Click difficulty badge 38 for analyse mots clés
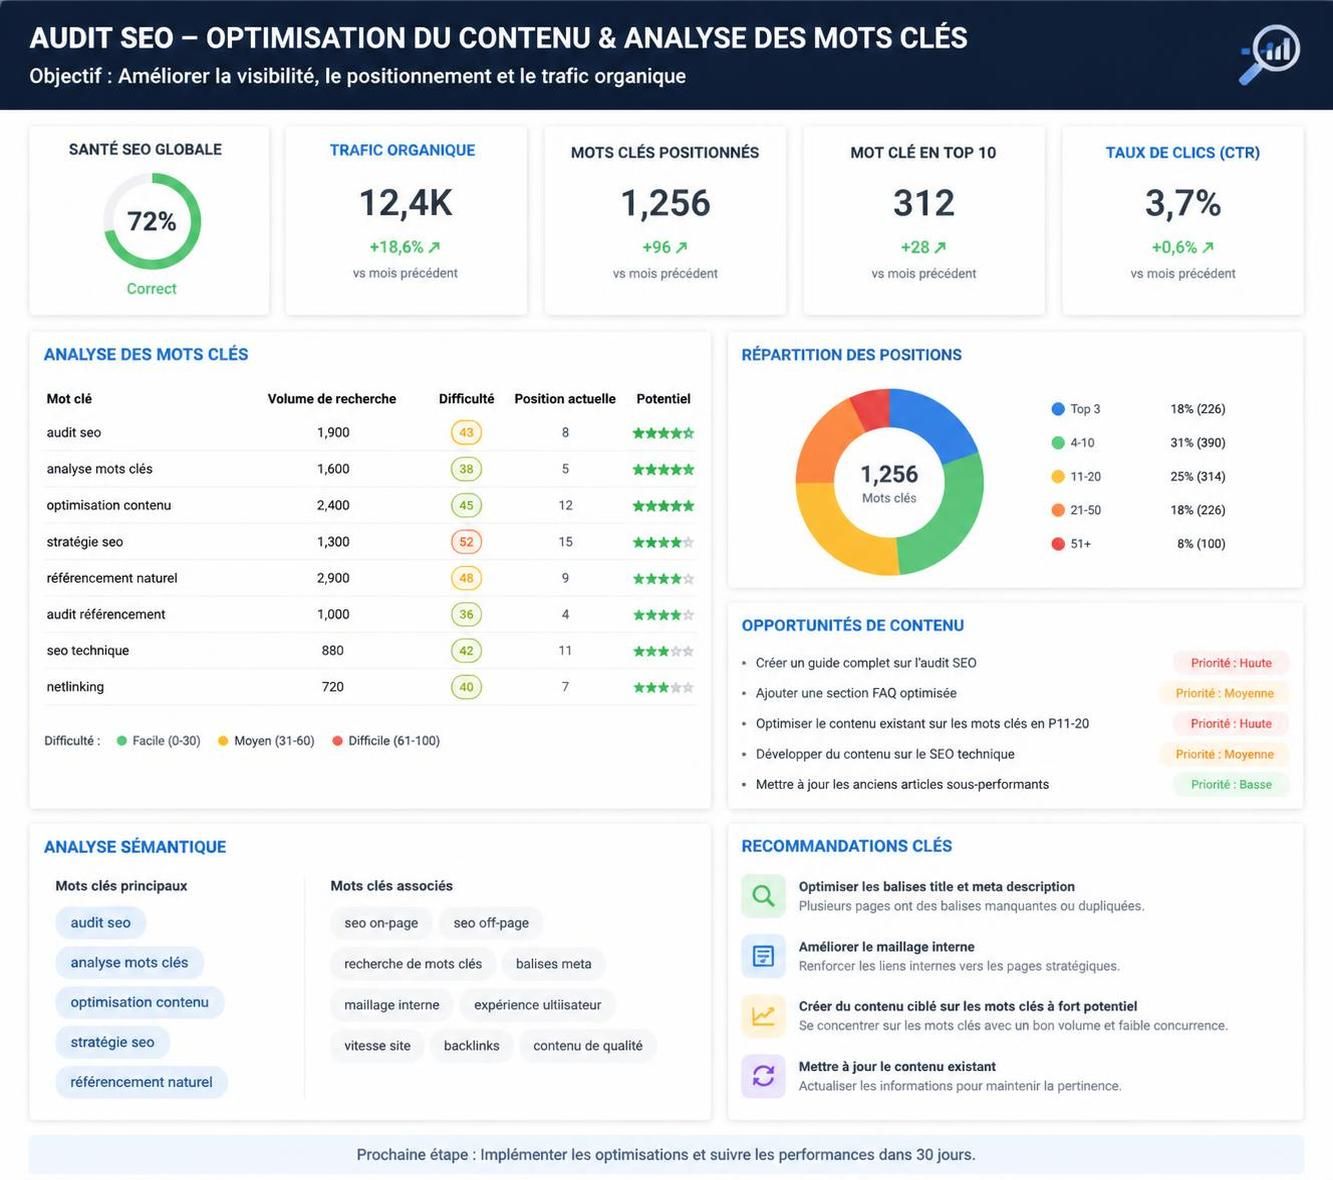 tap(466, 469)
